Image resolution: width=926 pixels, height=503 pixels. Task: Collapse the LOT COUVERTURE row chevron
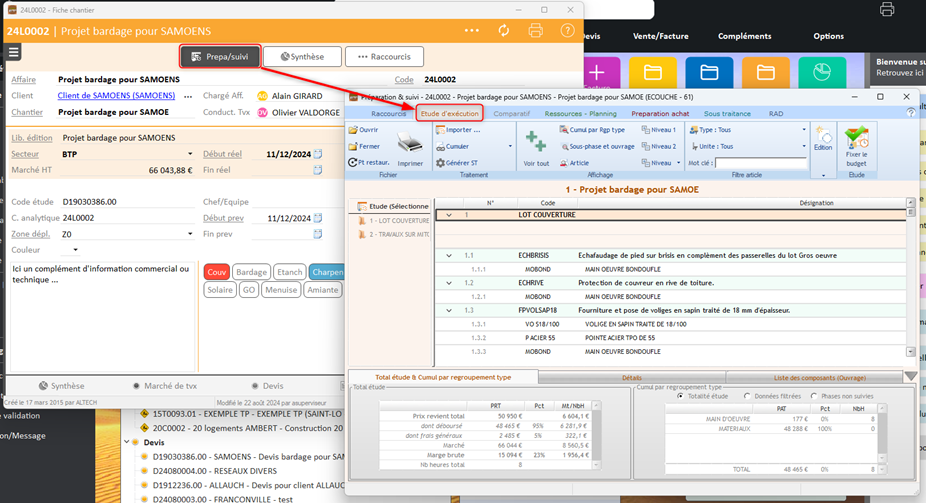tap(449, 215)
